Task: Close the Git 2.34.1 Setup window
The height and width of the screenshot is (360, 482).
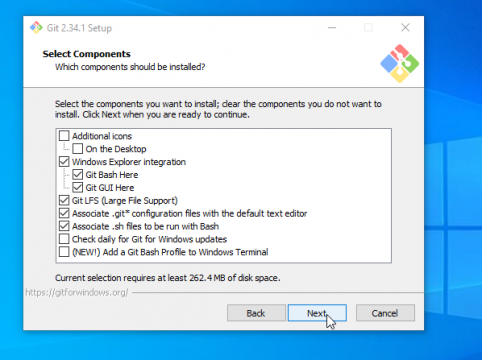Action: tap(405, 28)
